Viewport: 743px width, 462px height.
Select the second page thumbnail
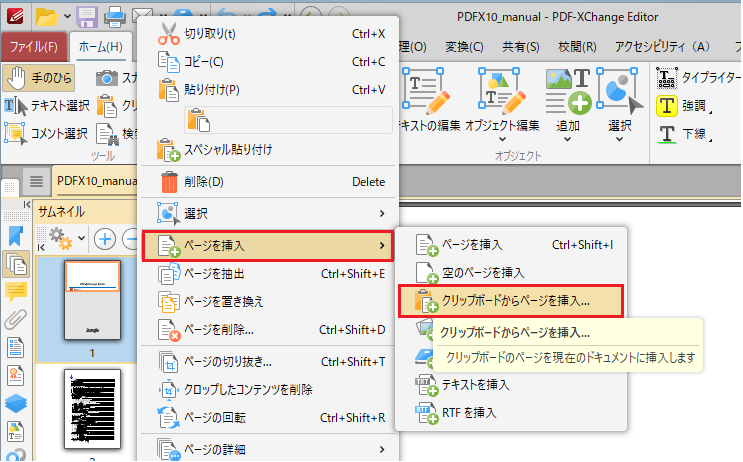pos(92,409)
